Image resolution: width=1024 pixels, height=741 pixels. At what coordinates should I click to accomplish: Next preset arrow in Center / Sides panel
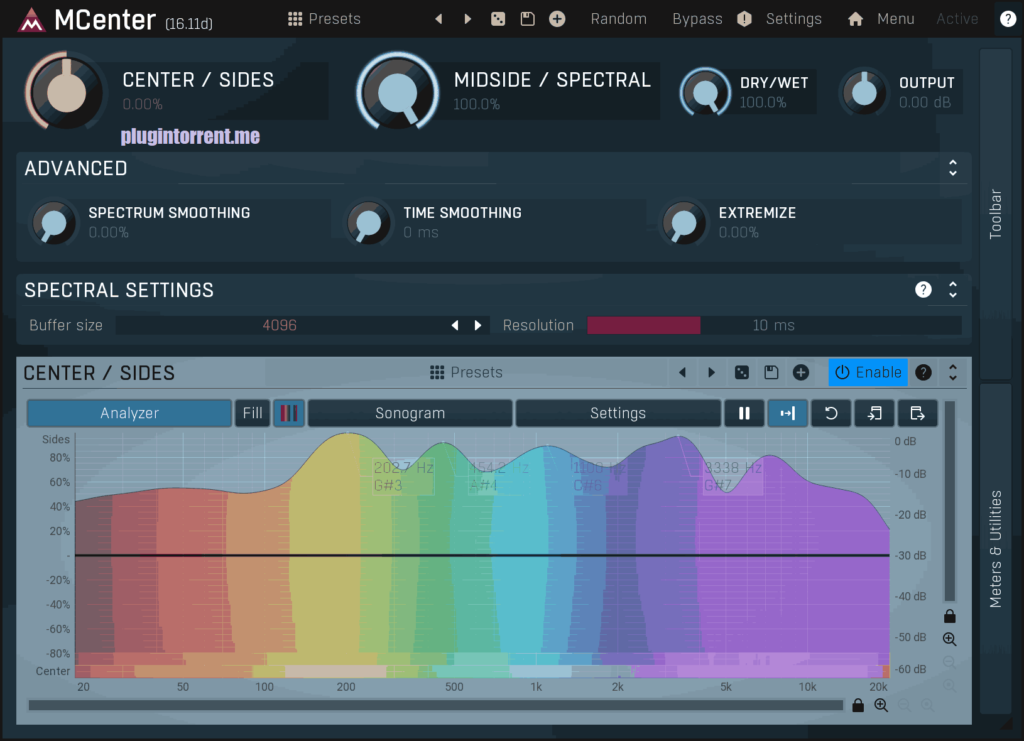pyautogui.click(x=712, y=372)
